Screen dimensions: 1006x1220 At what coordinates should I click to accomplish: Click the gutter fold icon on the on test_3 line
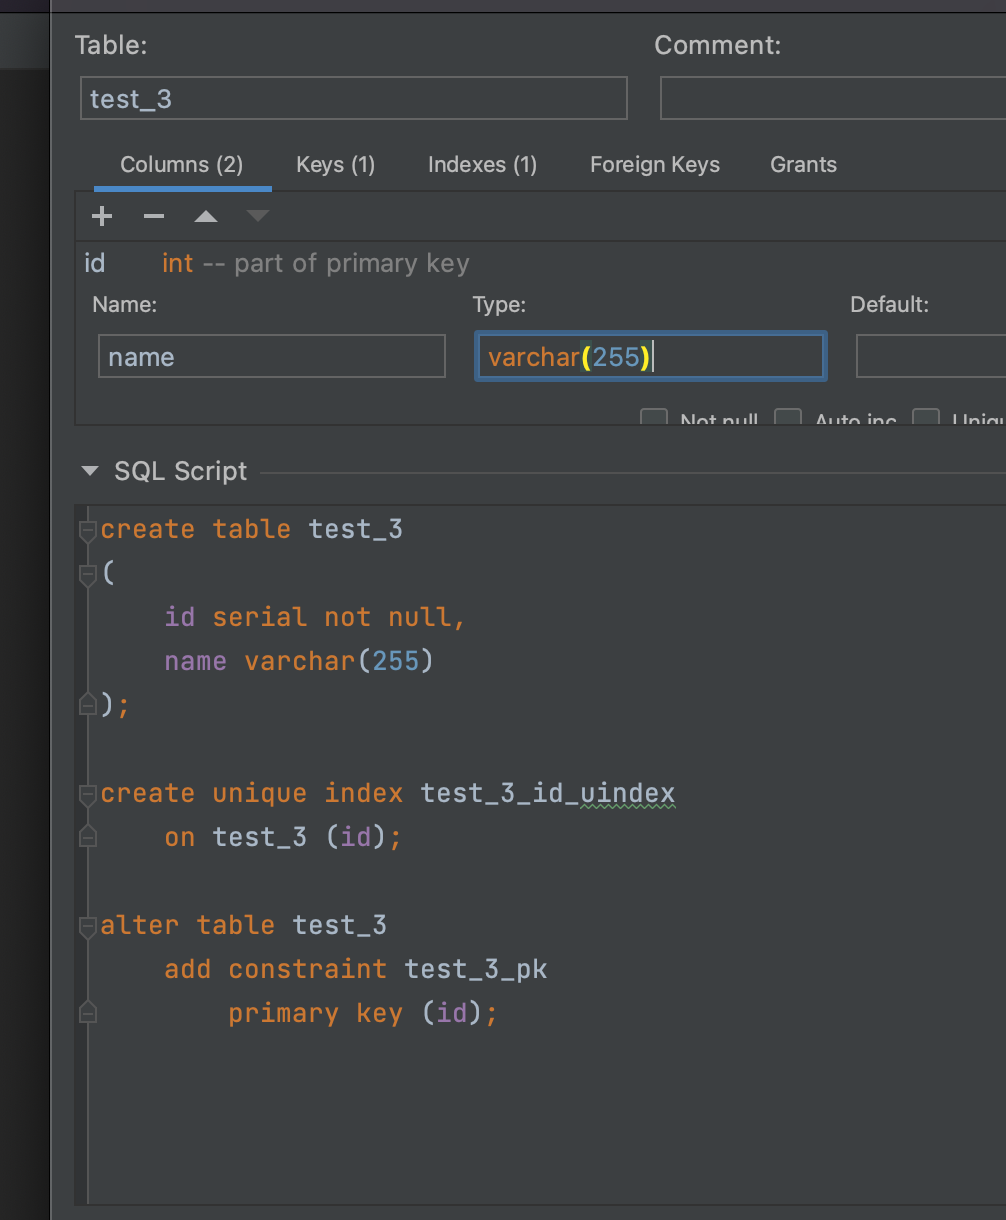point(87,837)
